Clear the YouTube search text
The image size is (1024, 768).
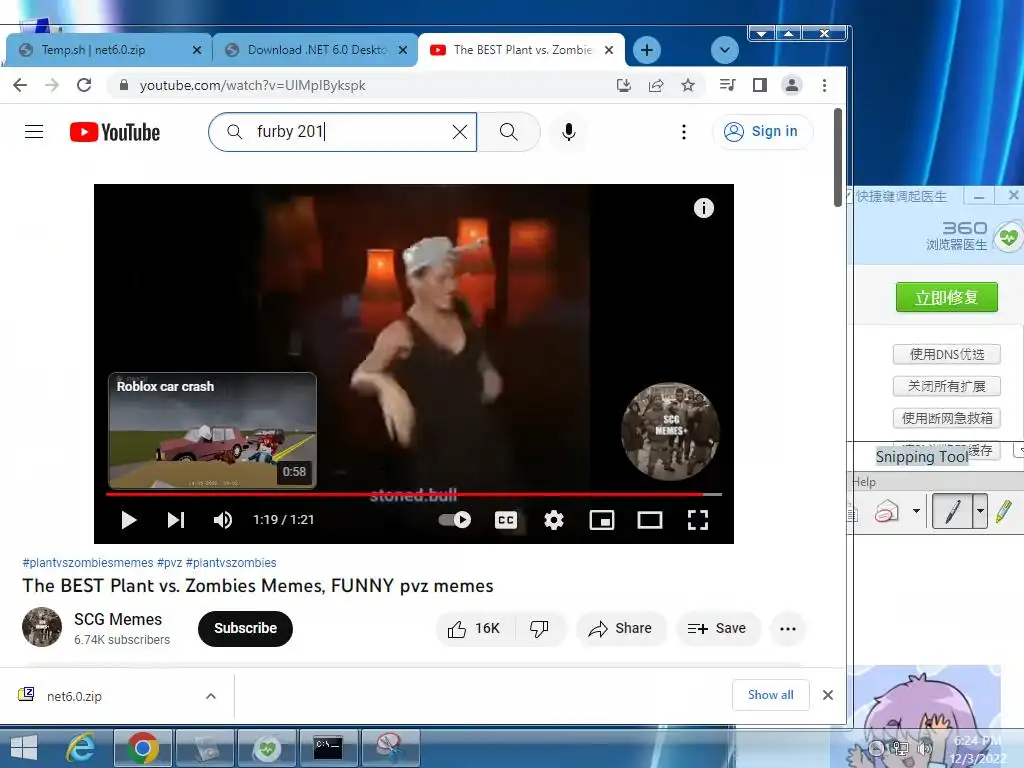(460, 132)
